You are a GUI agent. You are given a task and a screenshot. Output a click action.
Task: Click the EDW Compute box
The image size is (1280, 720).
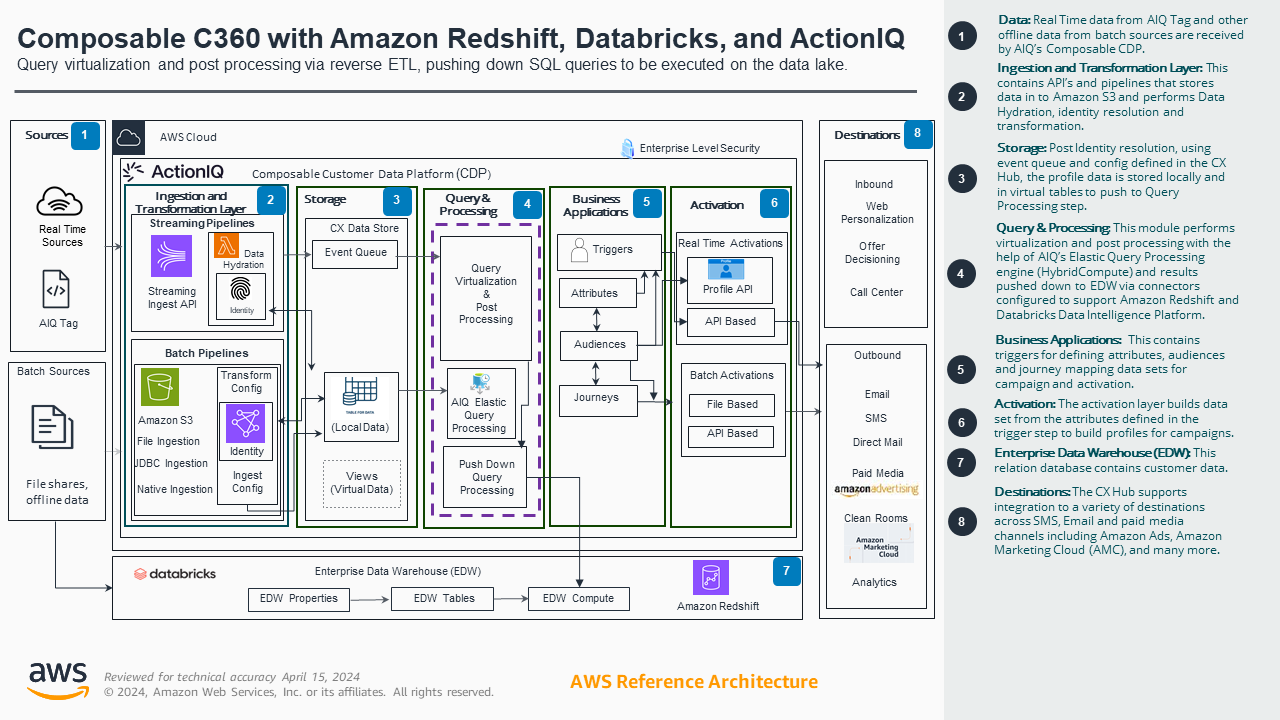[x=578, y=599]
